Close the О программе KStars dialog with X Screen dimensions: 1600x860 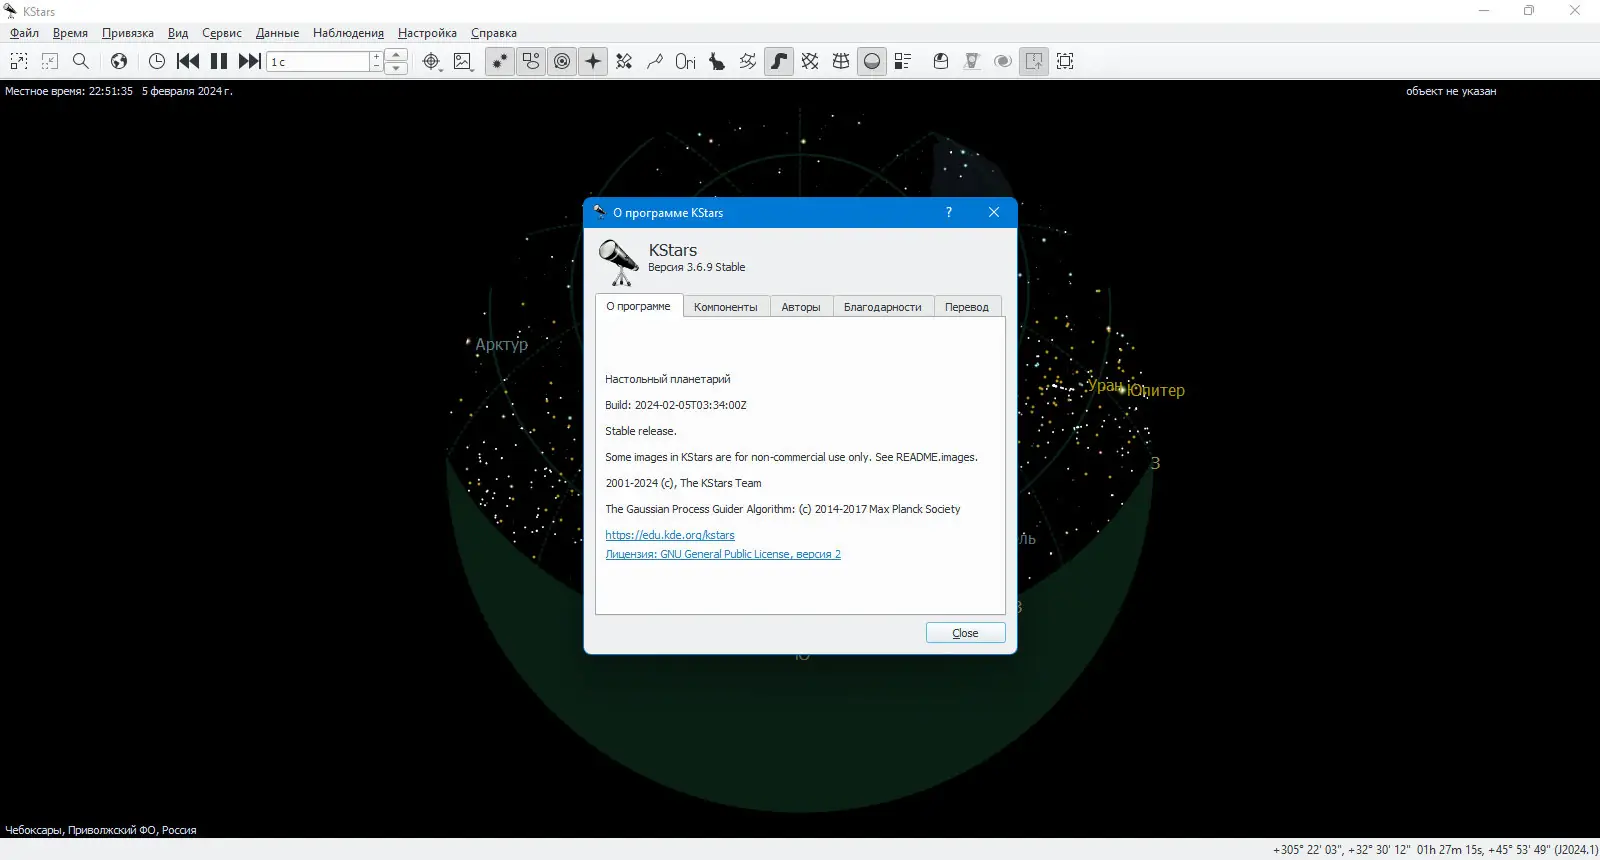click(994, 212)
